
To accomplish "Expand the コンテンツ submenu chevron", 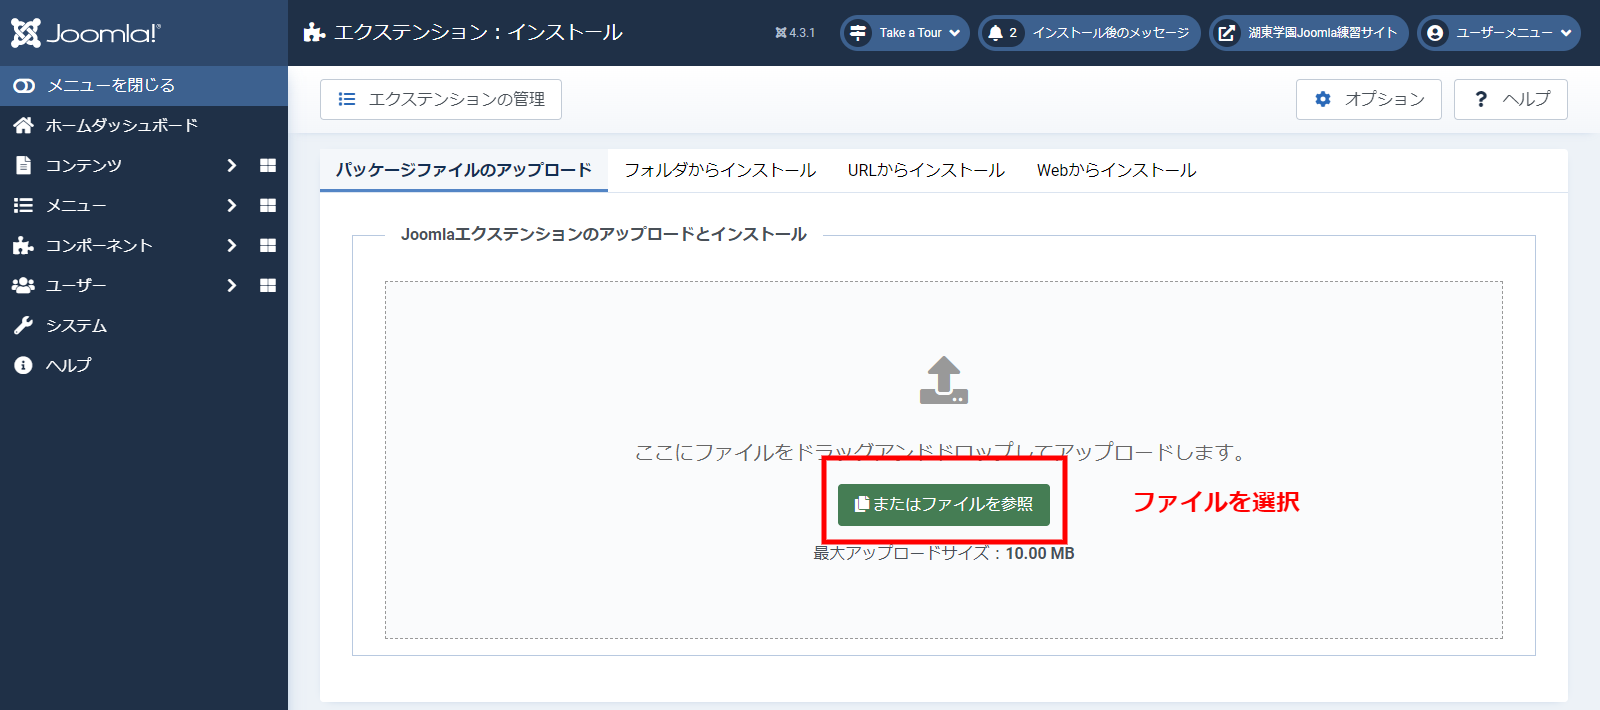I will coord(232,165).
